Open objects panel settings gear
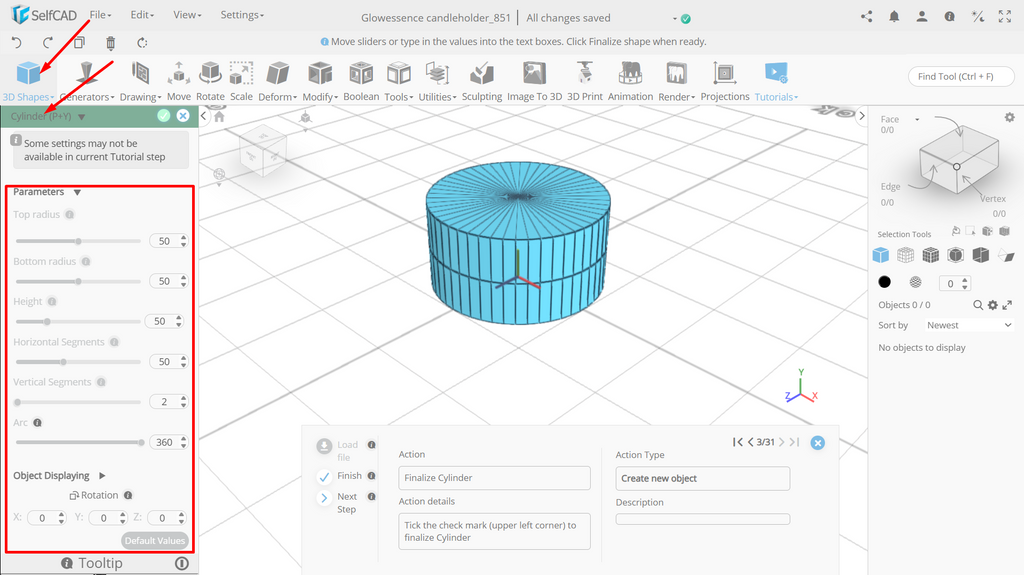Viewport: 1024px width, 575px height. point(993,305)
